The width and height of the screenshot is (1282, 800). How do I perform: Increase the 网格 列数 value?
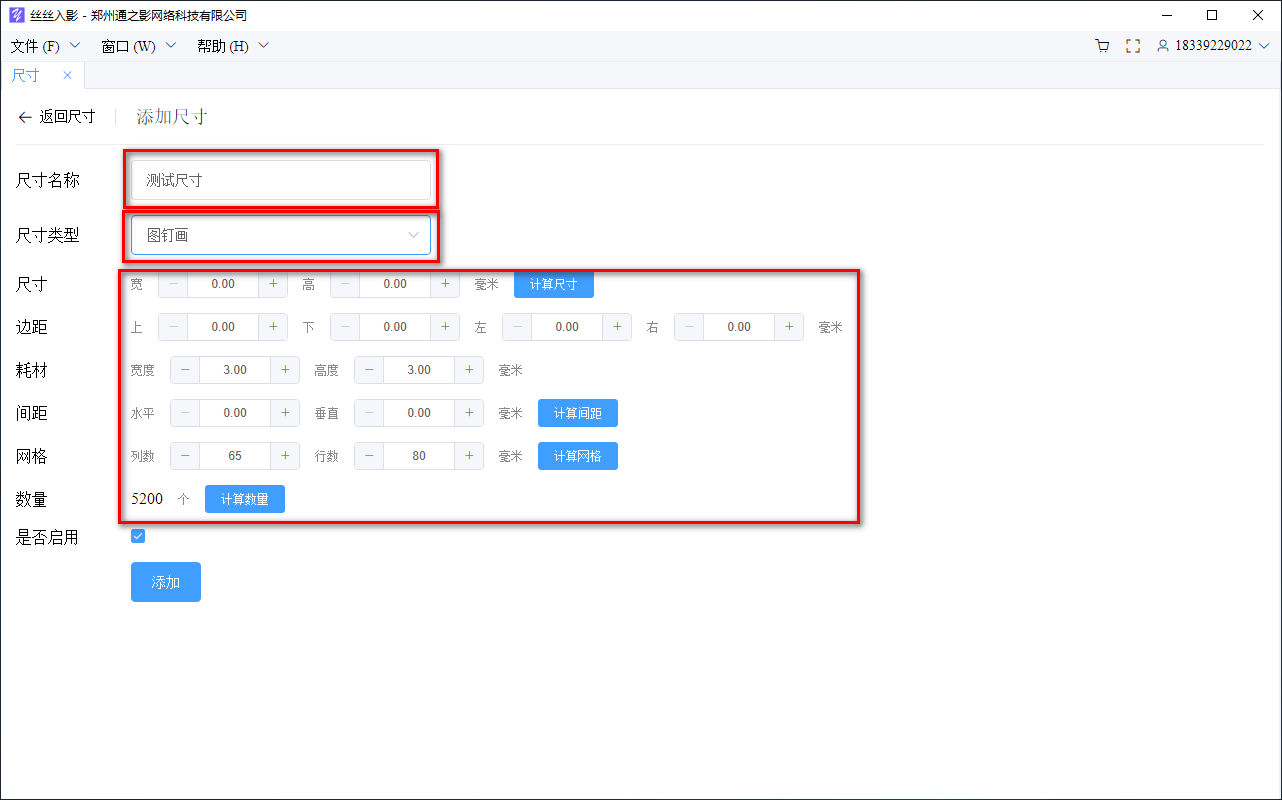coord(285,456)
